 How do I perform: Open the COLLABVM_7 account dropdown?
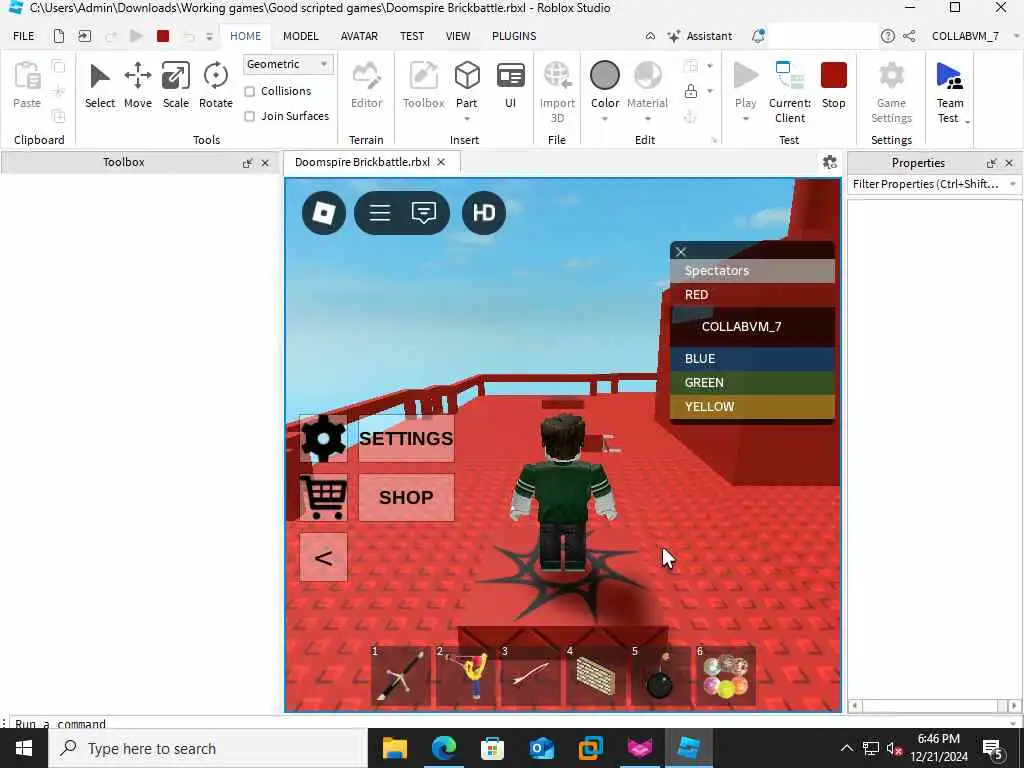pyautogui.click(x=1017, y=36)
